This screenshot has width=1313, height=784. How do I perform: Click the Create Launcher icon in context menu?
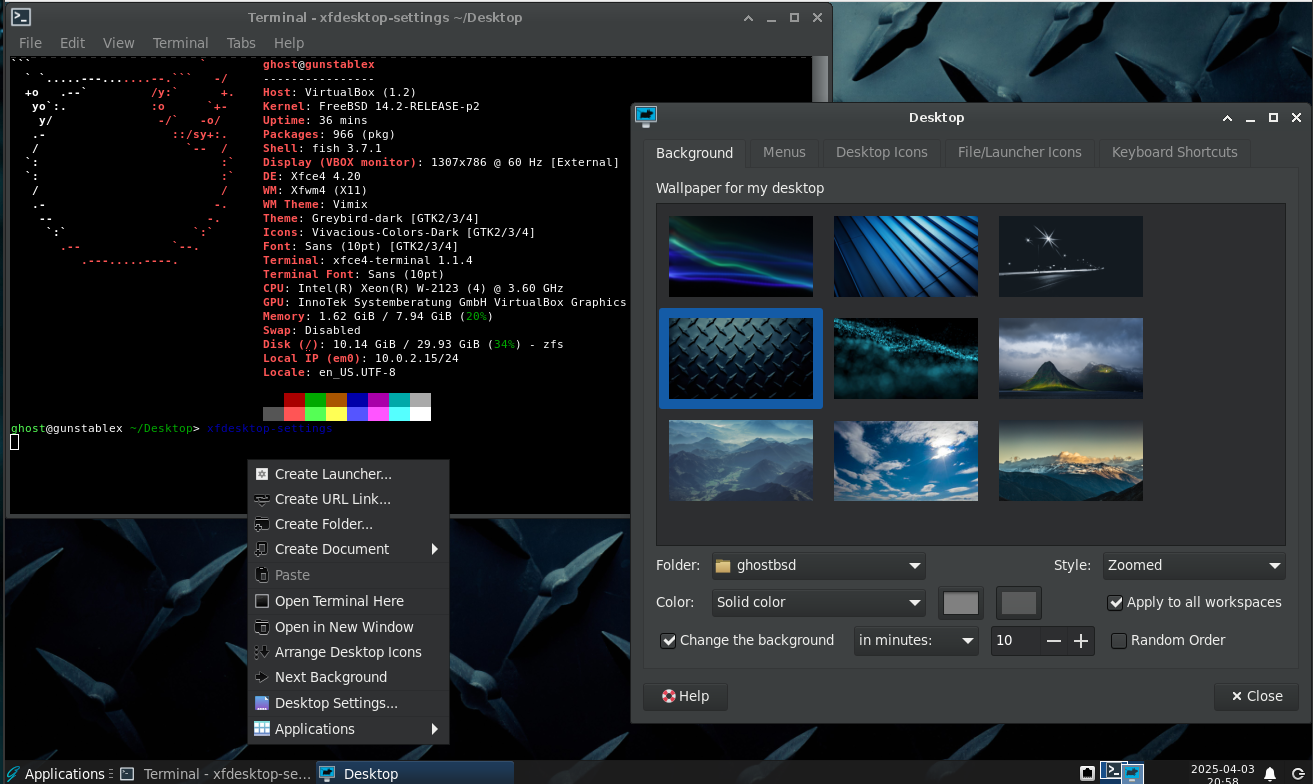pyautogui.click(x=262, y=474)
